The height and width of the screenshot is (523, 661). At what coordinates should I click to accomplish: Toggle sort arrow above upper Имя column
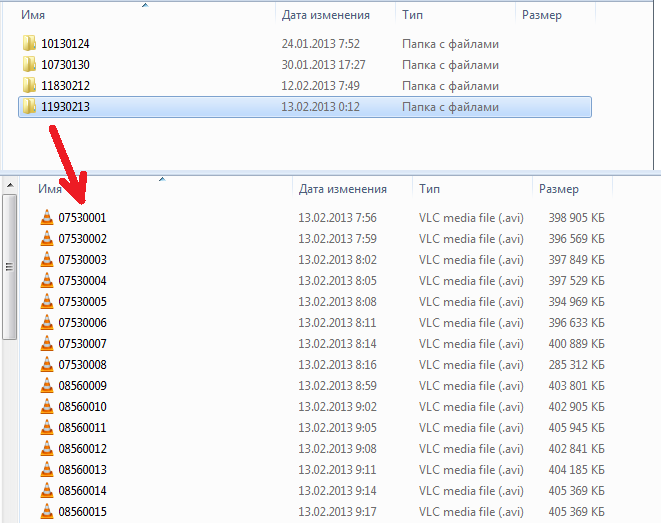pyautogui.click(x=145, y=6)
